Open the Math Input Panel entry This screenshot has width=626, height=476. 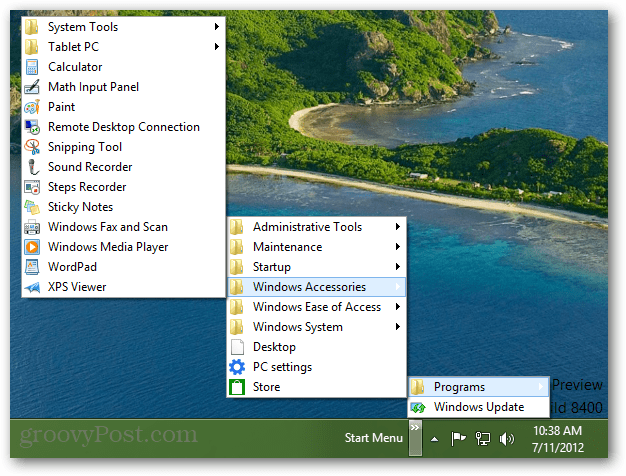tap(123, 87)
